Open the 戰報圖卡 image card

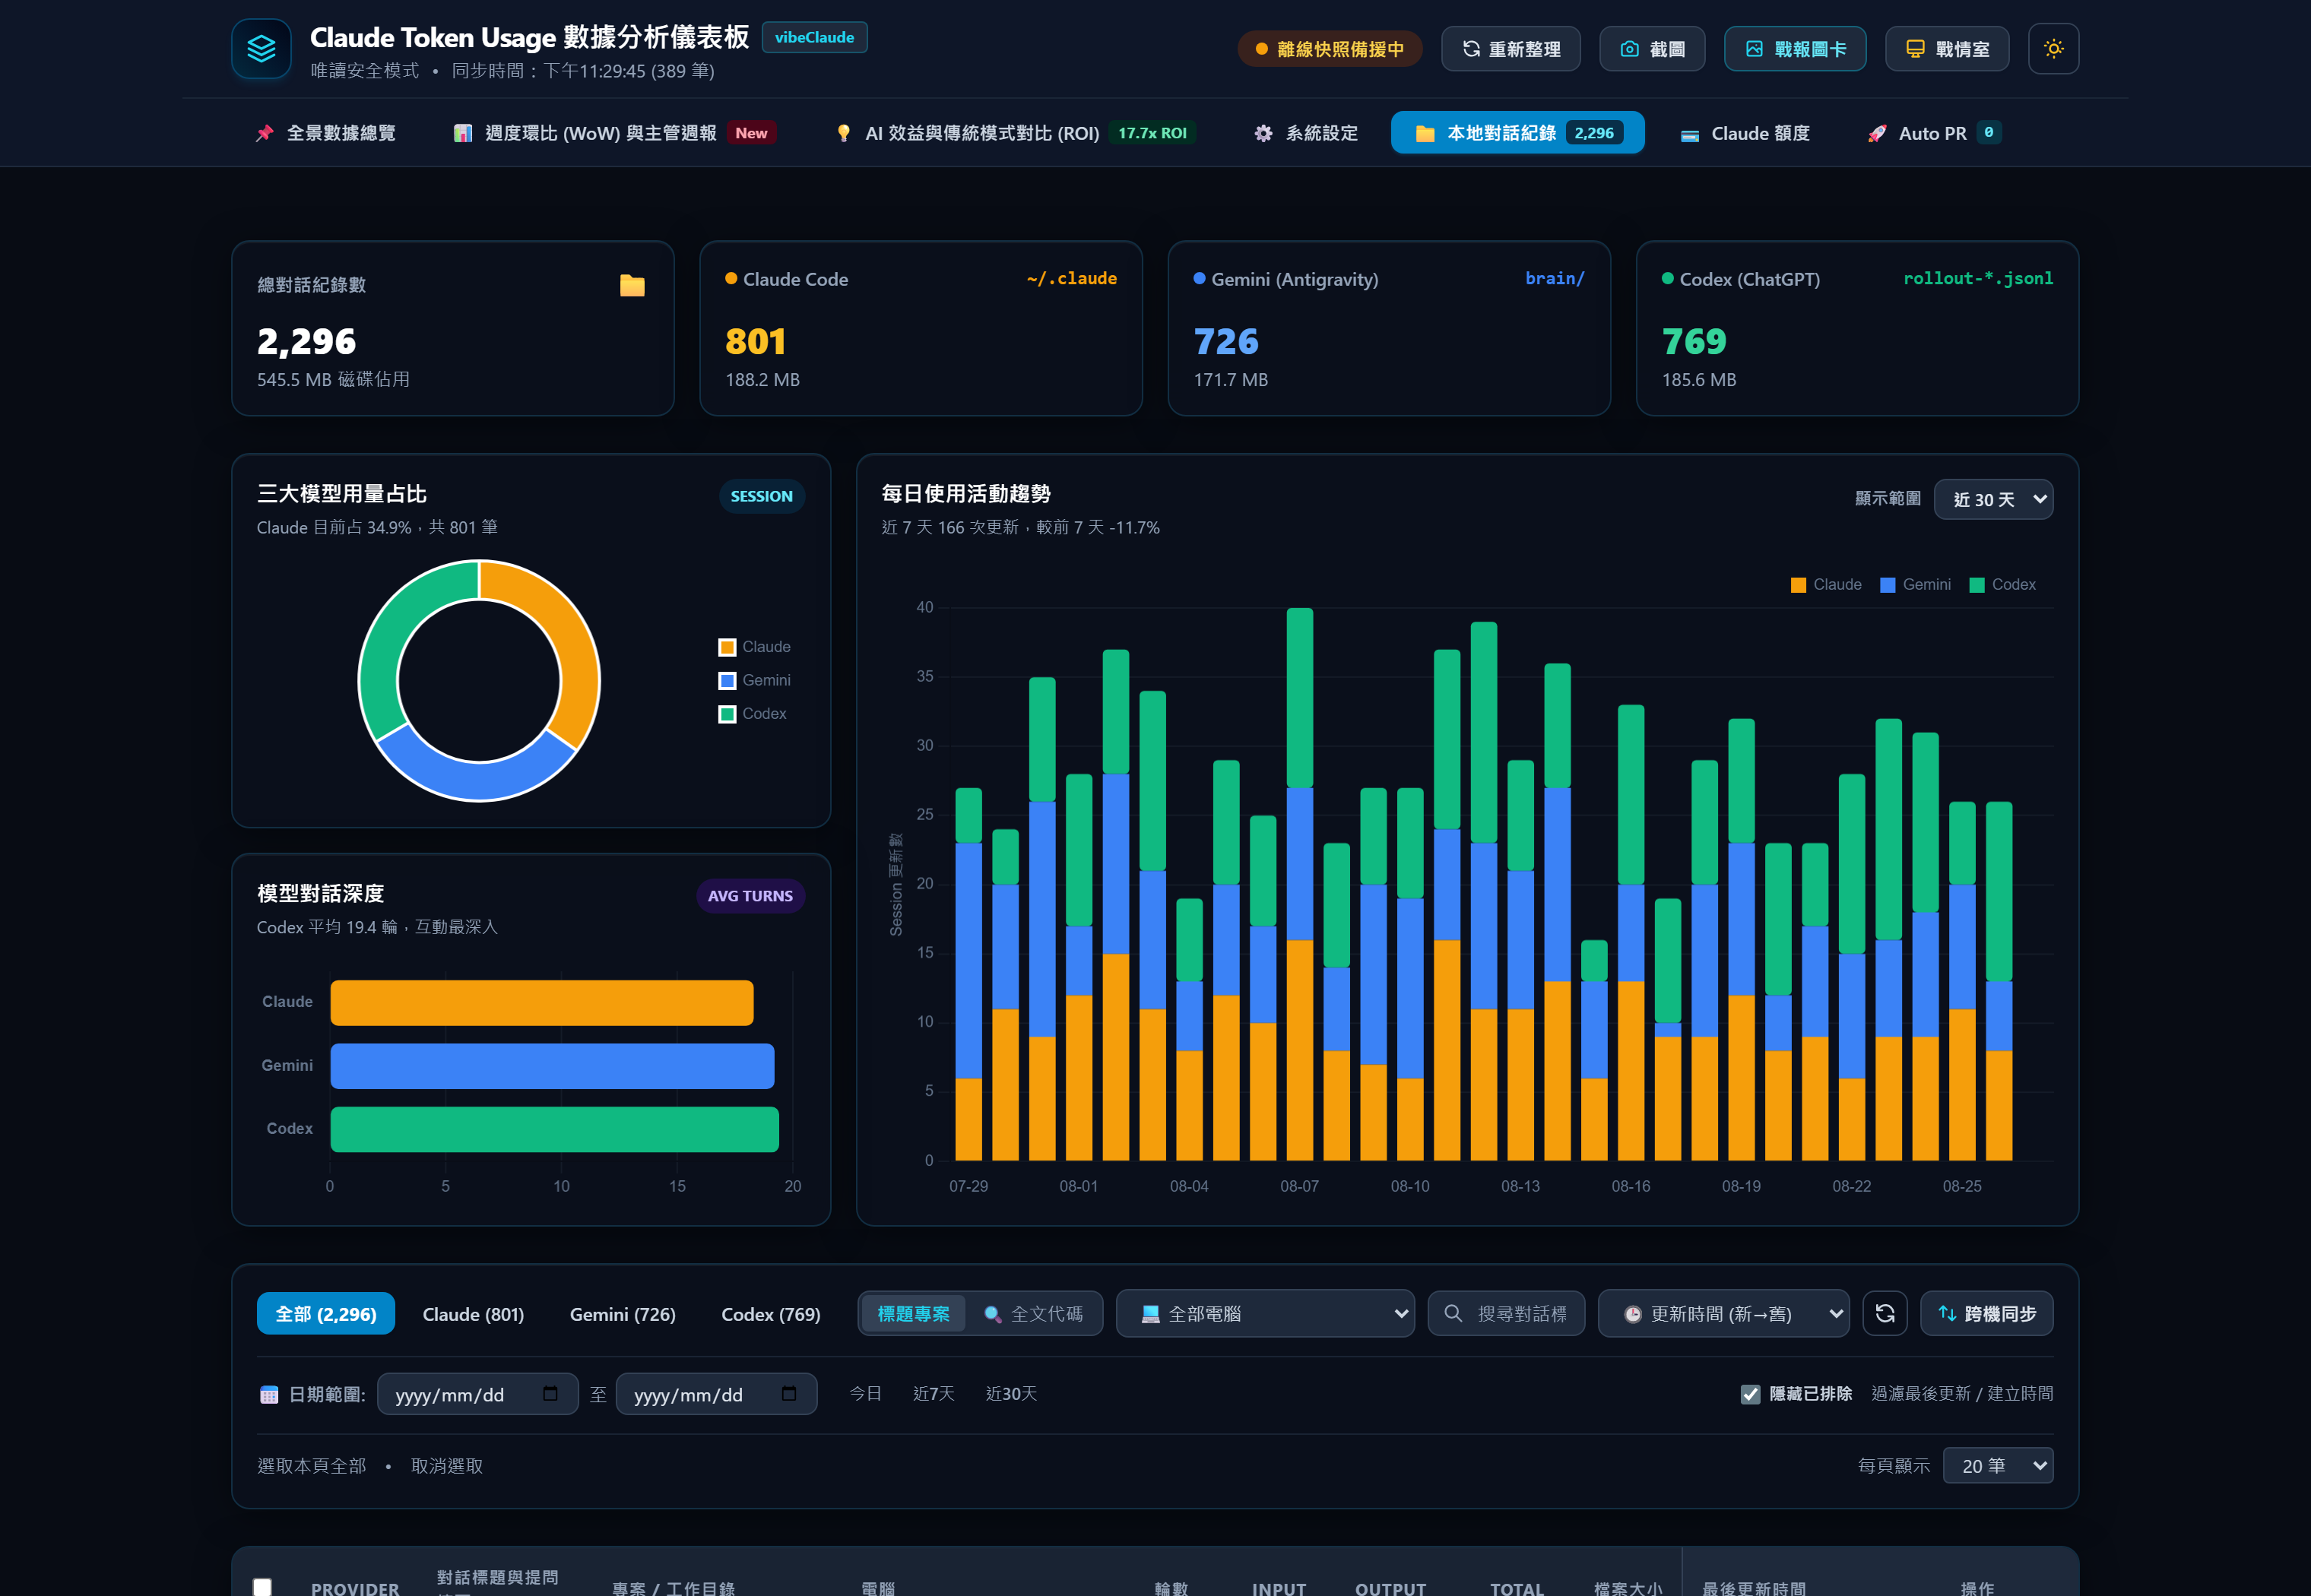1795,49
